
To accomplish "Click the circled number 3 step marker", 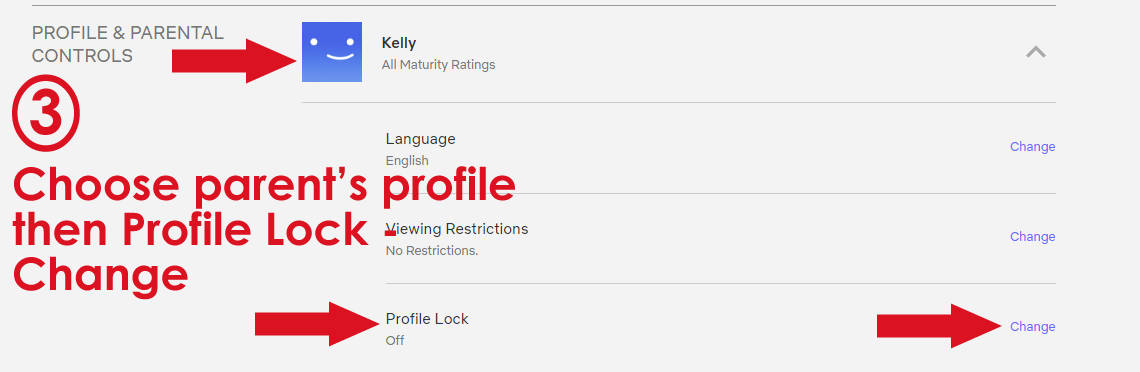I will coord(46,113).
